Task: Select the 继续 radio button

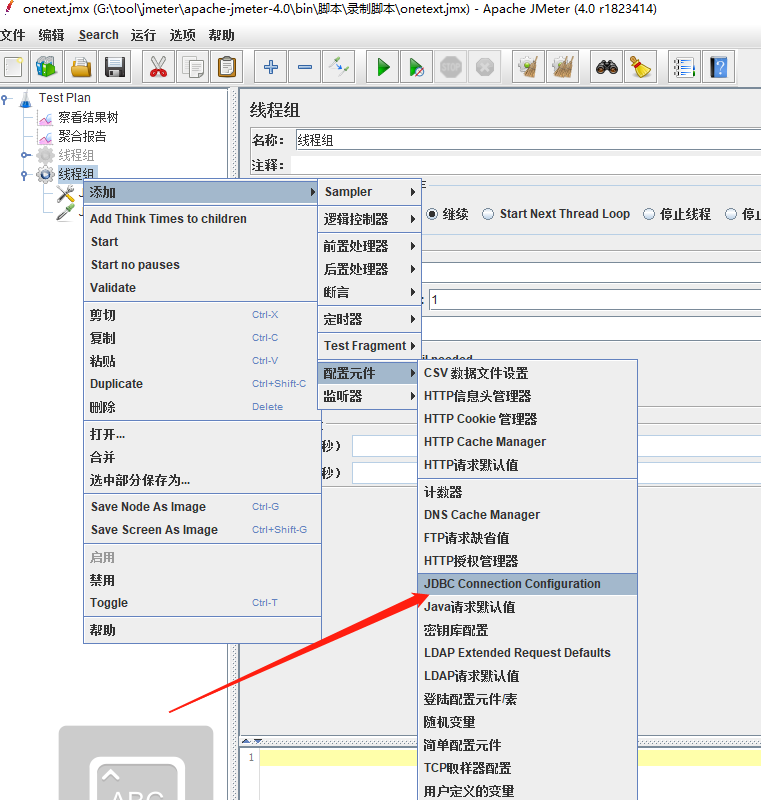Action: point(432,214)
